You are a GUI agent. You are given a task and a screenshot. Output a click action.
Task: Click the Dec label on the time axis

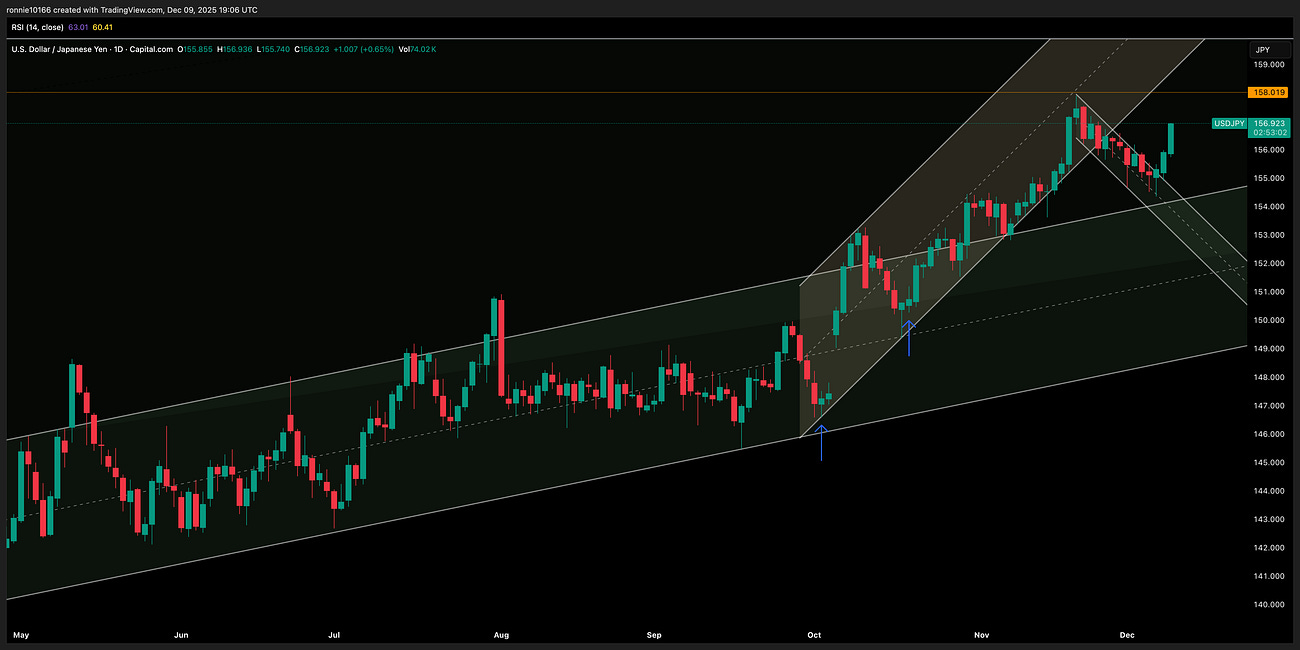tap(1126, 634)
